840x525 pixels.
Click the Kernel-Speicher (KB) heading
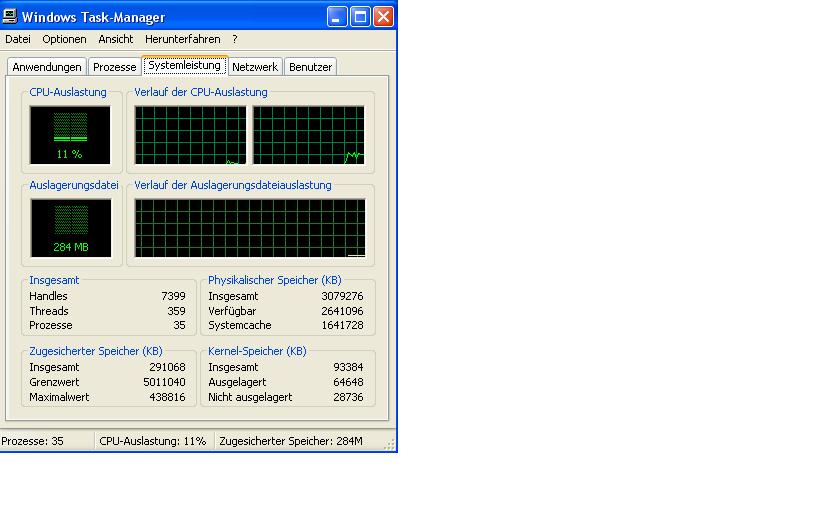click(257, 351)
